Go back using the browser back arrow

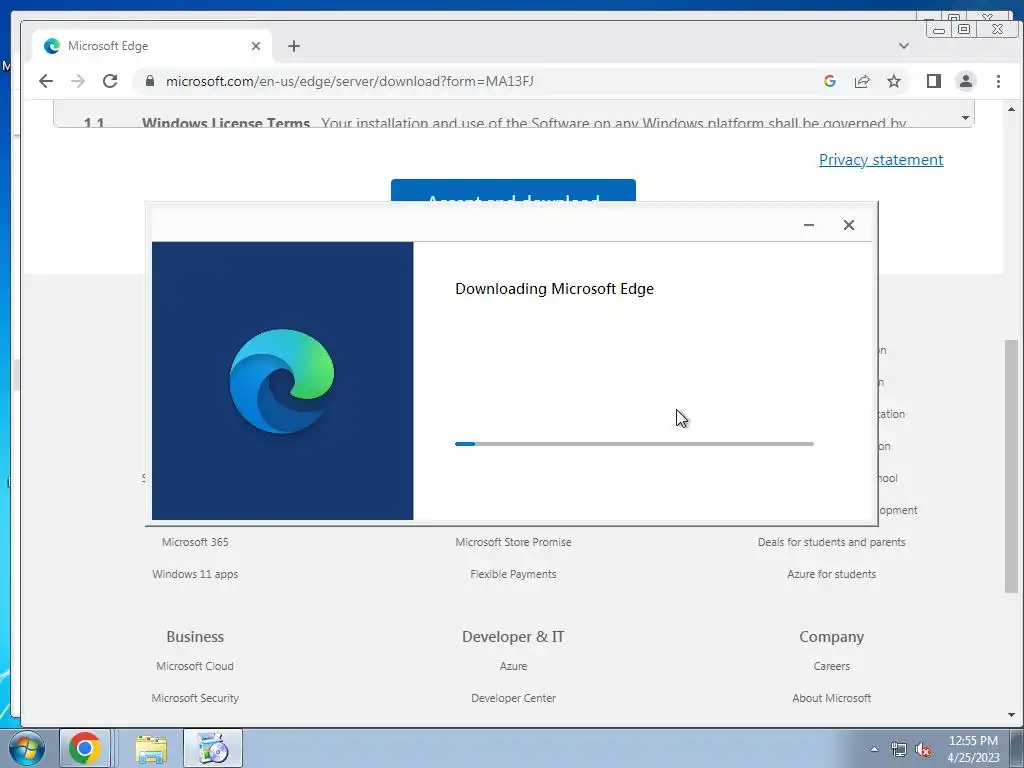(46, 81)
